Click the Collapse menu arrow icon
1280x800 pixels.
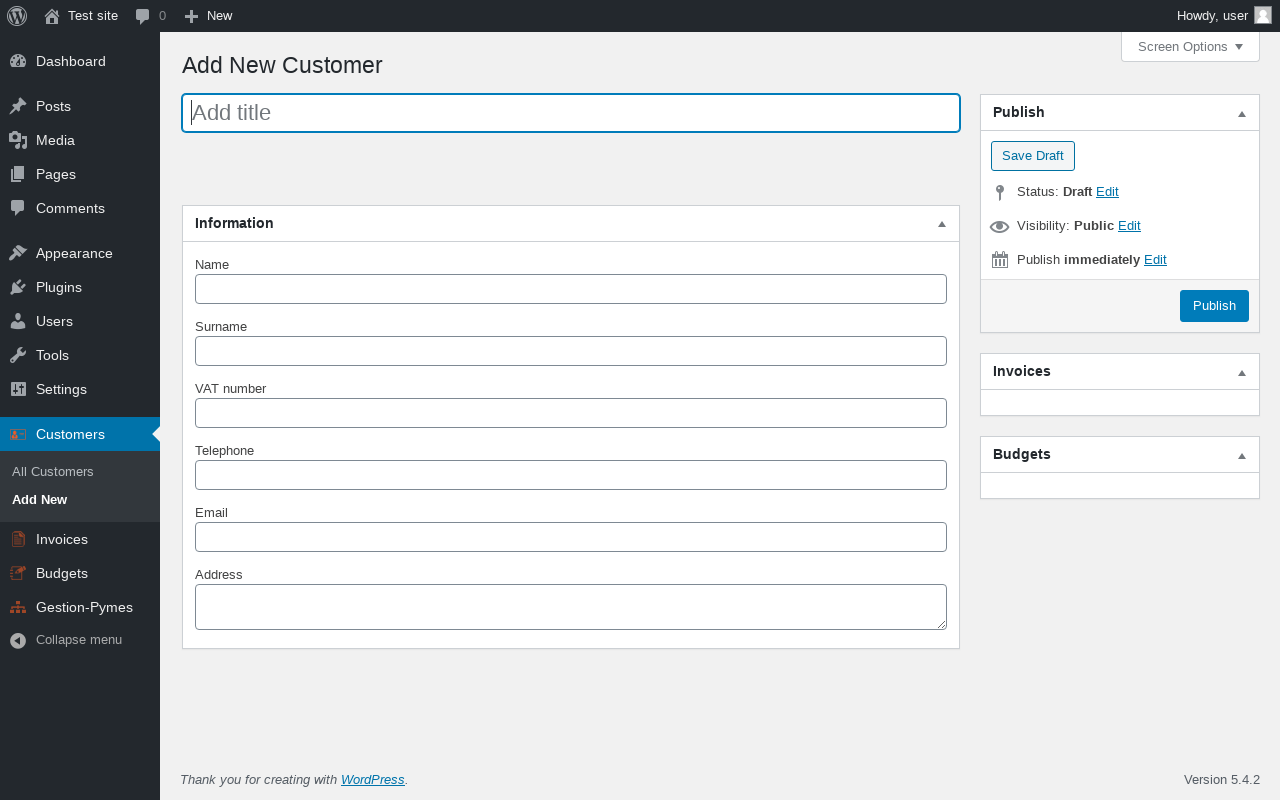[x=18, y=640]
